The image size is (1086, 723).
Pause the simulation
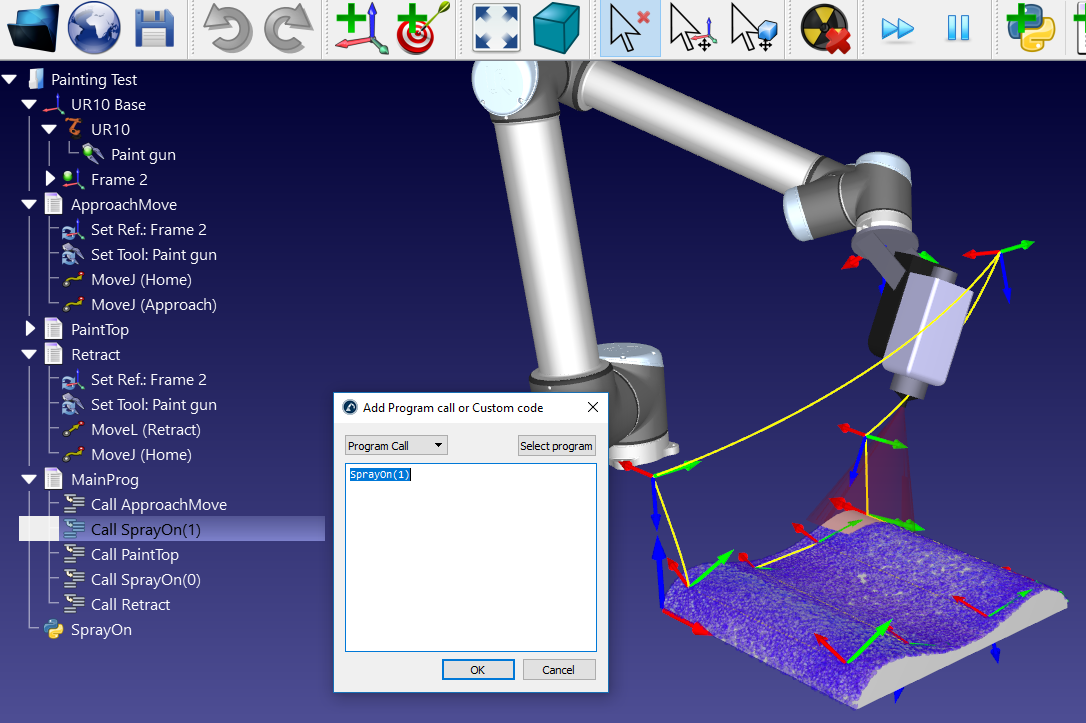point(958,28)
